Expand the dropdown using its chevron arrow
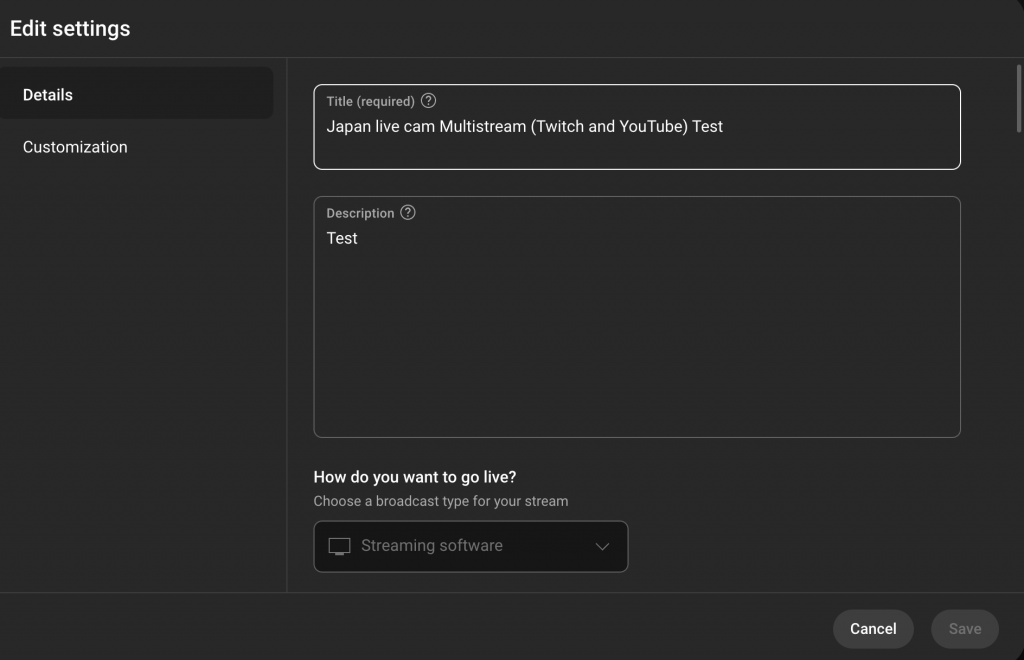Screen dimensions: 1024x660 [x=602, y=546]
